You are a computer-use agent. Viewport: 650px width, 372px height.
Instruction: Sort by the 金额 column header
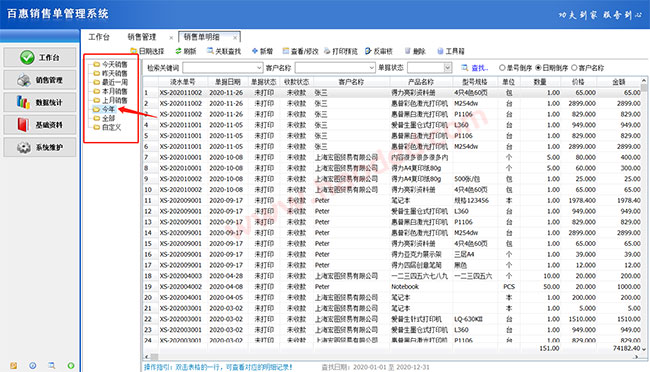pyautogui.click(x=618, y=82)
